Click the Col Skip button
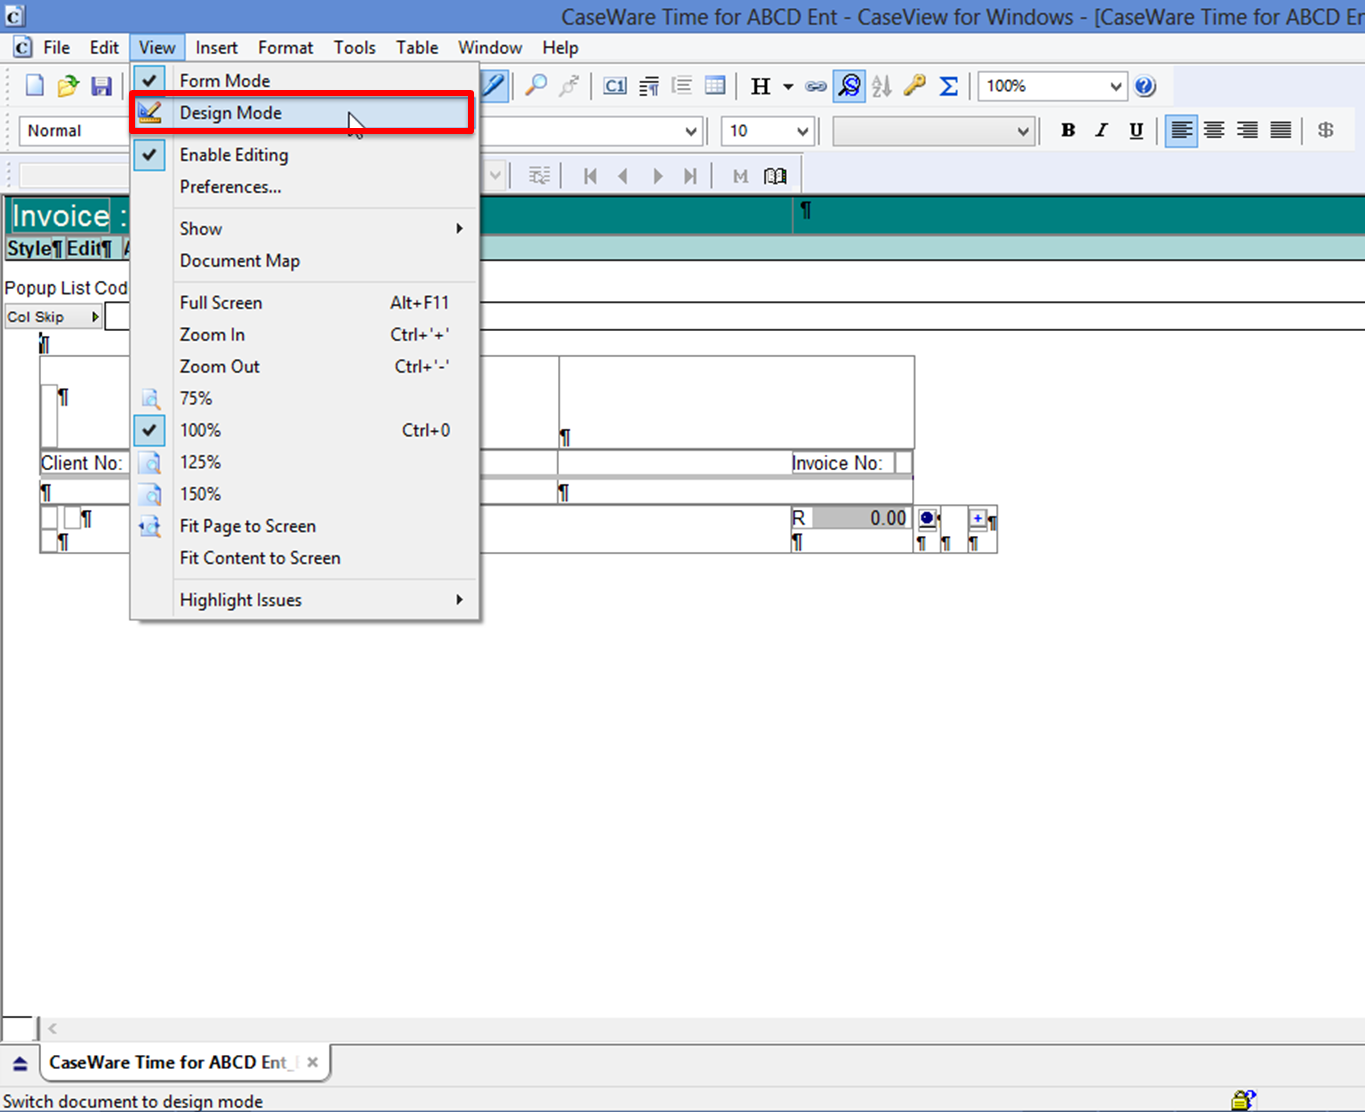The width and height of the screenshot is (1365, 1112). coord(53,317)
